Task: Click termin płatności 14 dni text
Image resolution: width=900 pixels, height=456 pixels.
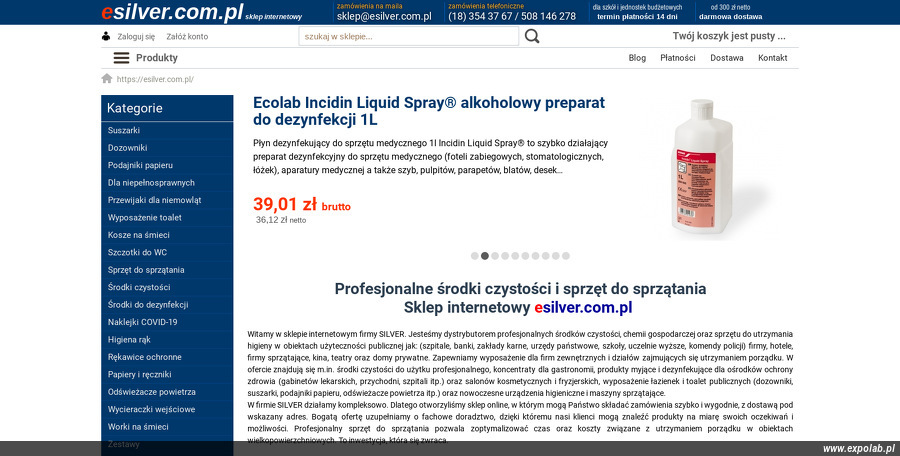Action: click(x=637, y=17)
